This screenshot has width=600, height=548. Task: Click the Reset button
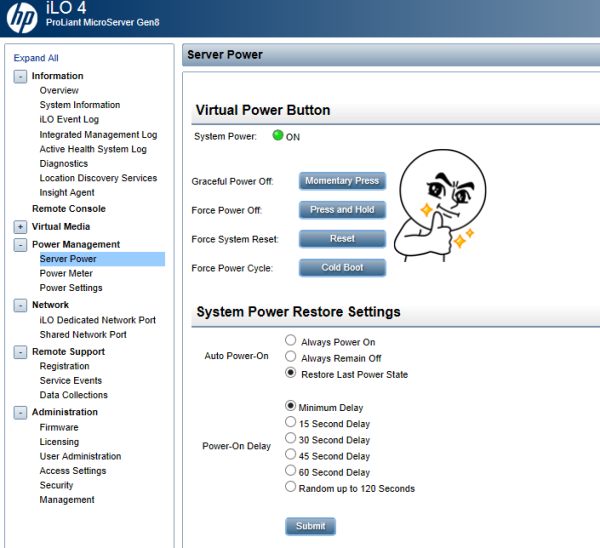pos(342,239)
